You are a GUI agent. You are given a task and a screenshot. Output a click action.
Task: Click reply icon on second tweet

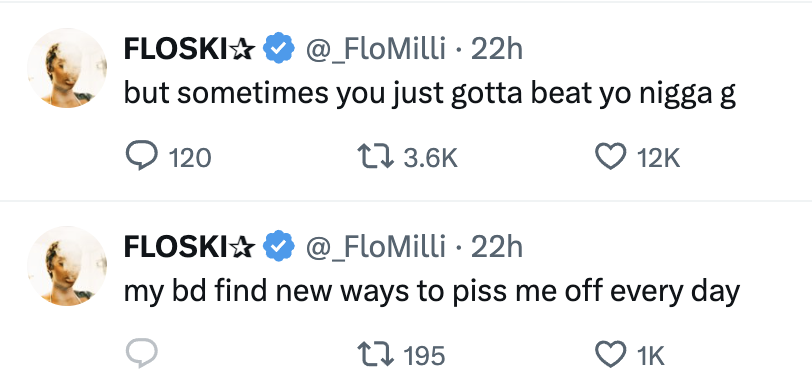pos(141,354)
